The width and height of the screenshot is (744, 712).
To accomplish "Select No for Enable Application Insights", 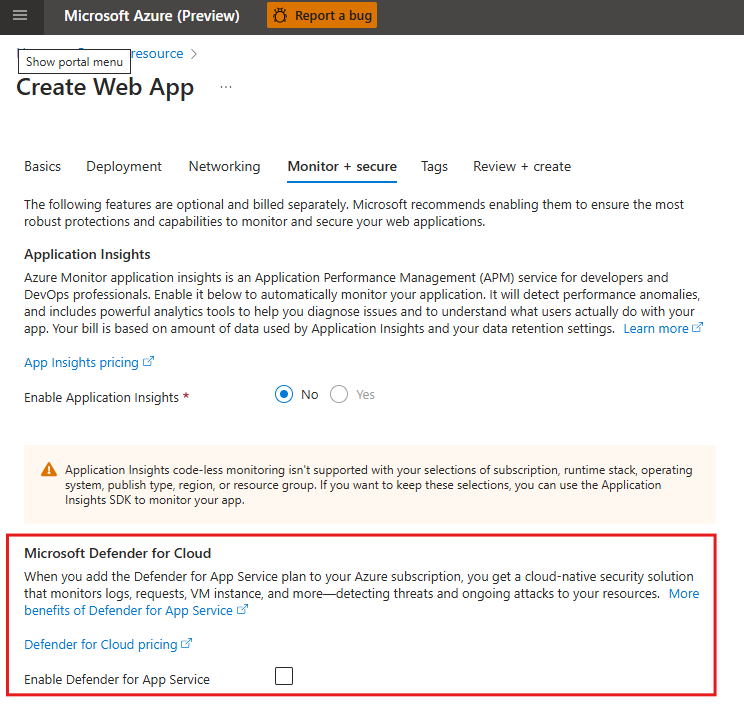I will (284, 395).
